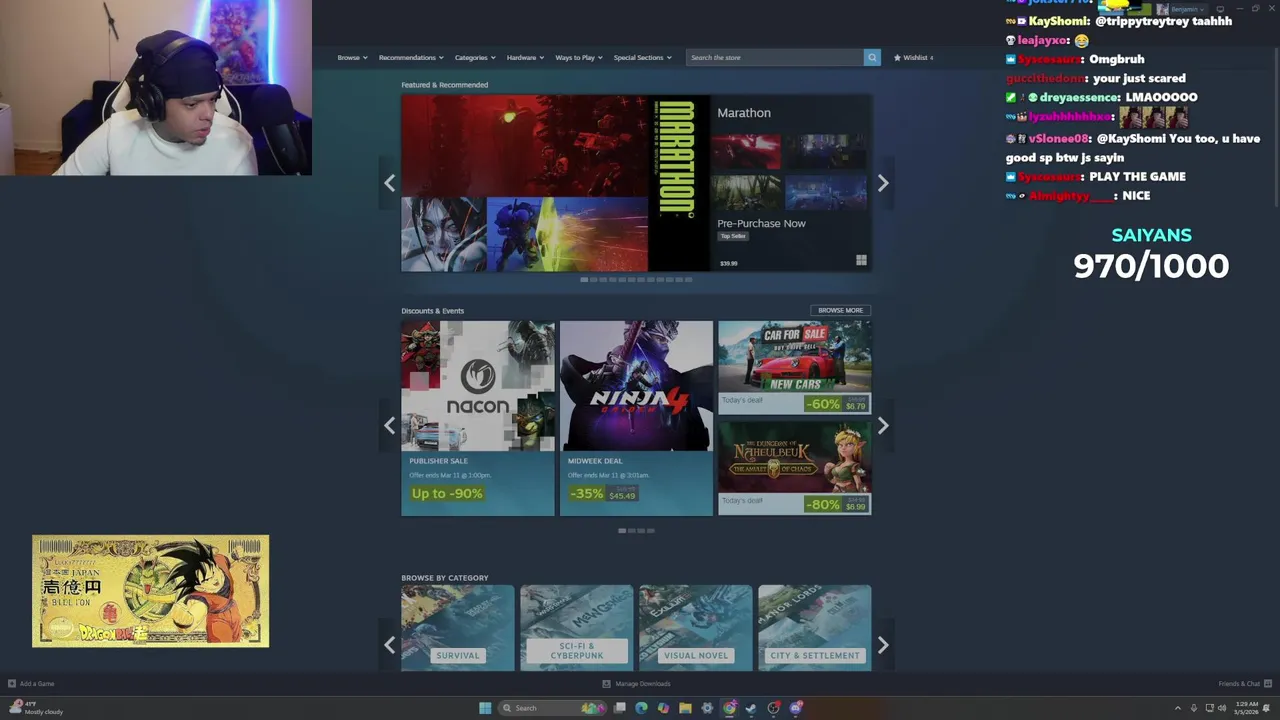Expand the Recommendations dropdown menu

411,57
